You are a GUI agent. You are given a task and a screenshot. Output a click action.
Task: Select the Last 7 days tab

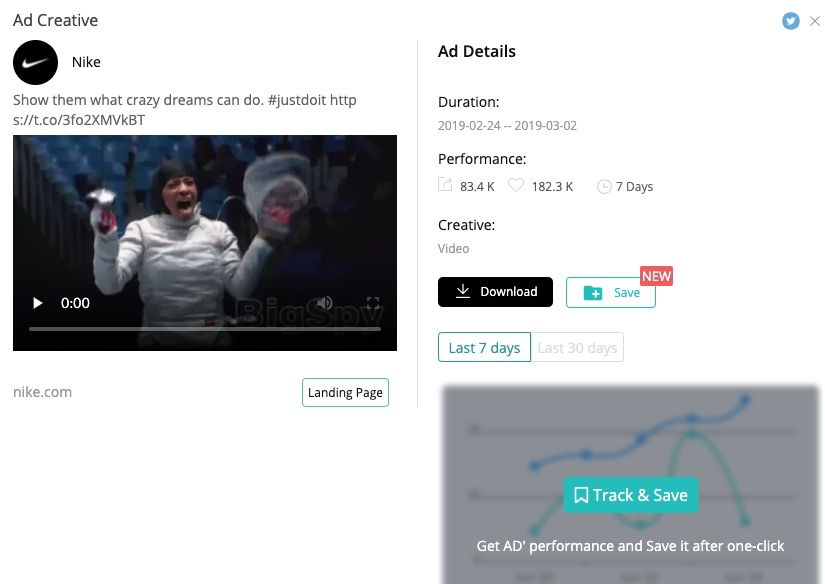(484, 347)
